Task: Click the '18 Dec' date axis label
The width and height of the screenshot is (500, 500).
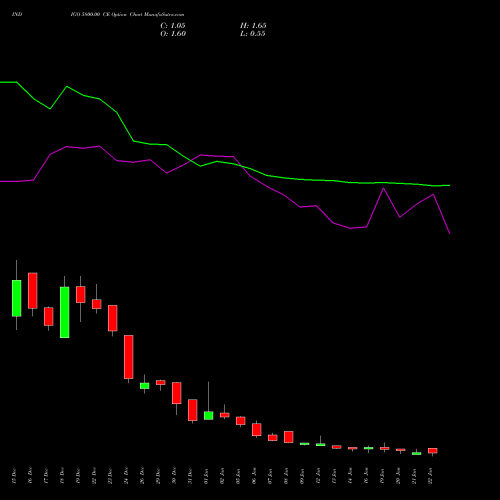Action: tap(62, 476)
